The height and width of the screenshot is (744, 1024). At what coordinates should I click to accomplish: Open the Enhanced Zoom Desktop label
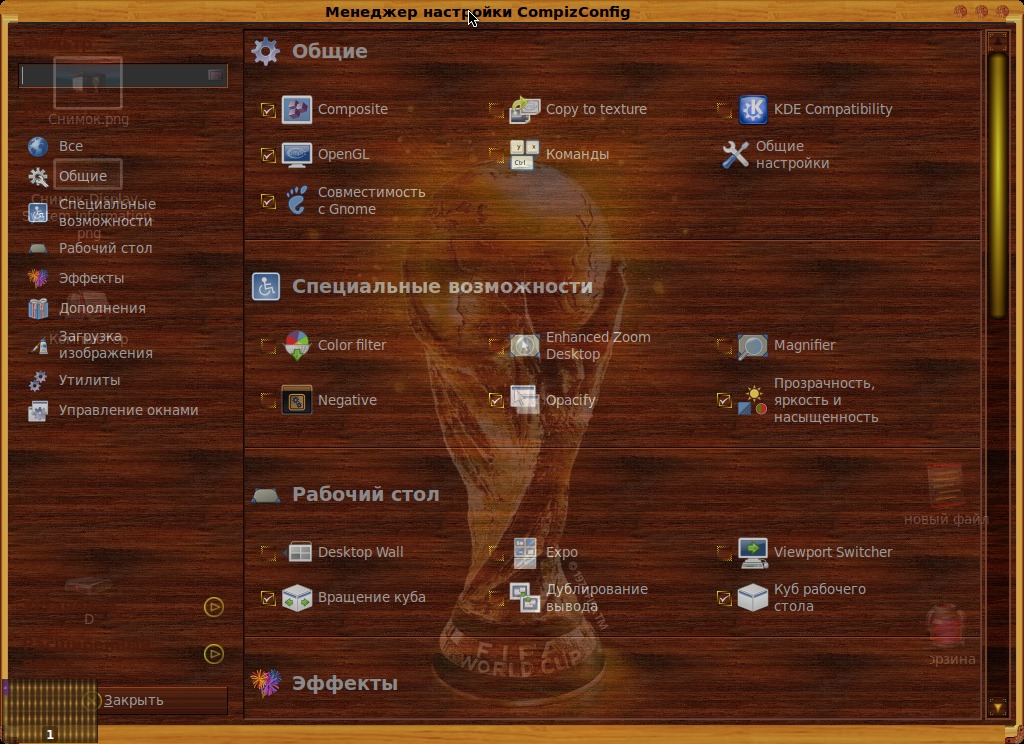[598, 346]
